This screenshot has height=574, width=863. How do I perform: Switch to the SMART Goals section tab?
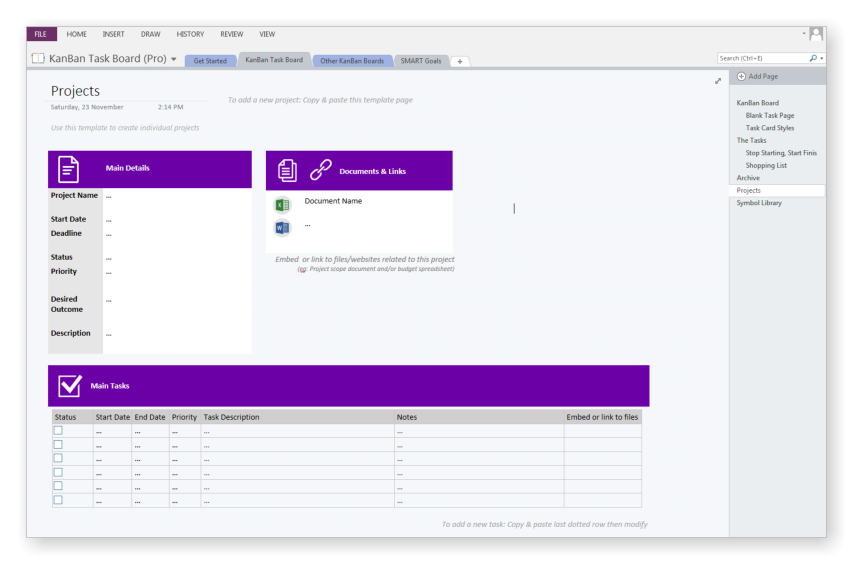click(421, 61)
